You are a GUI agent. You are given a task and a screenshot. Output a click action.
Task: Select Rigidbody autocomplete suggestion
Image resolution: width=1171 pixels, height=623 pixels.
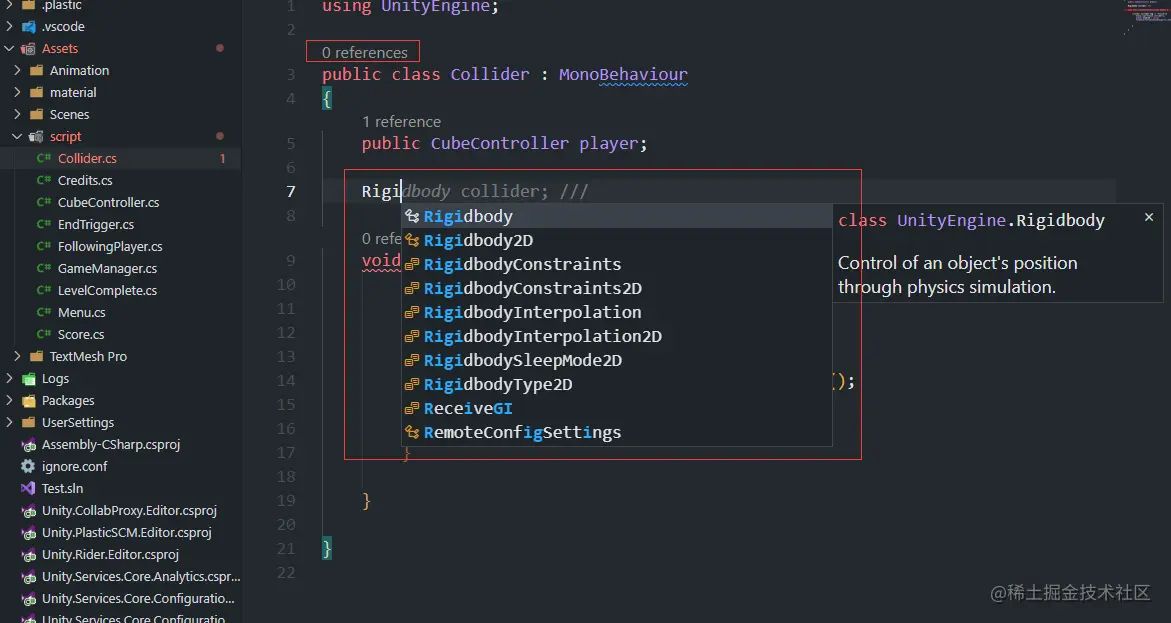(x=617, y=216)
